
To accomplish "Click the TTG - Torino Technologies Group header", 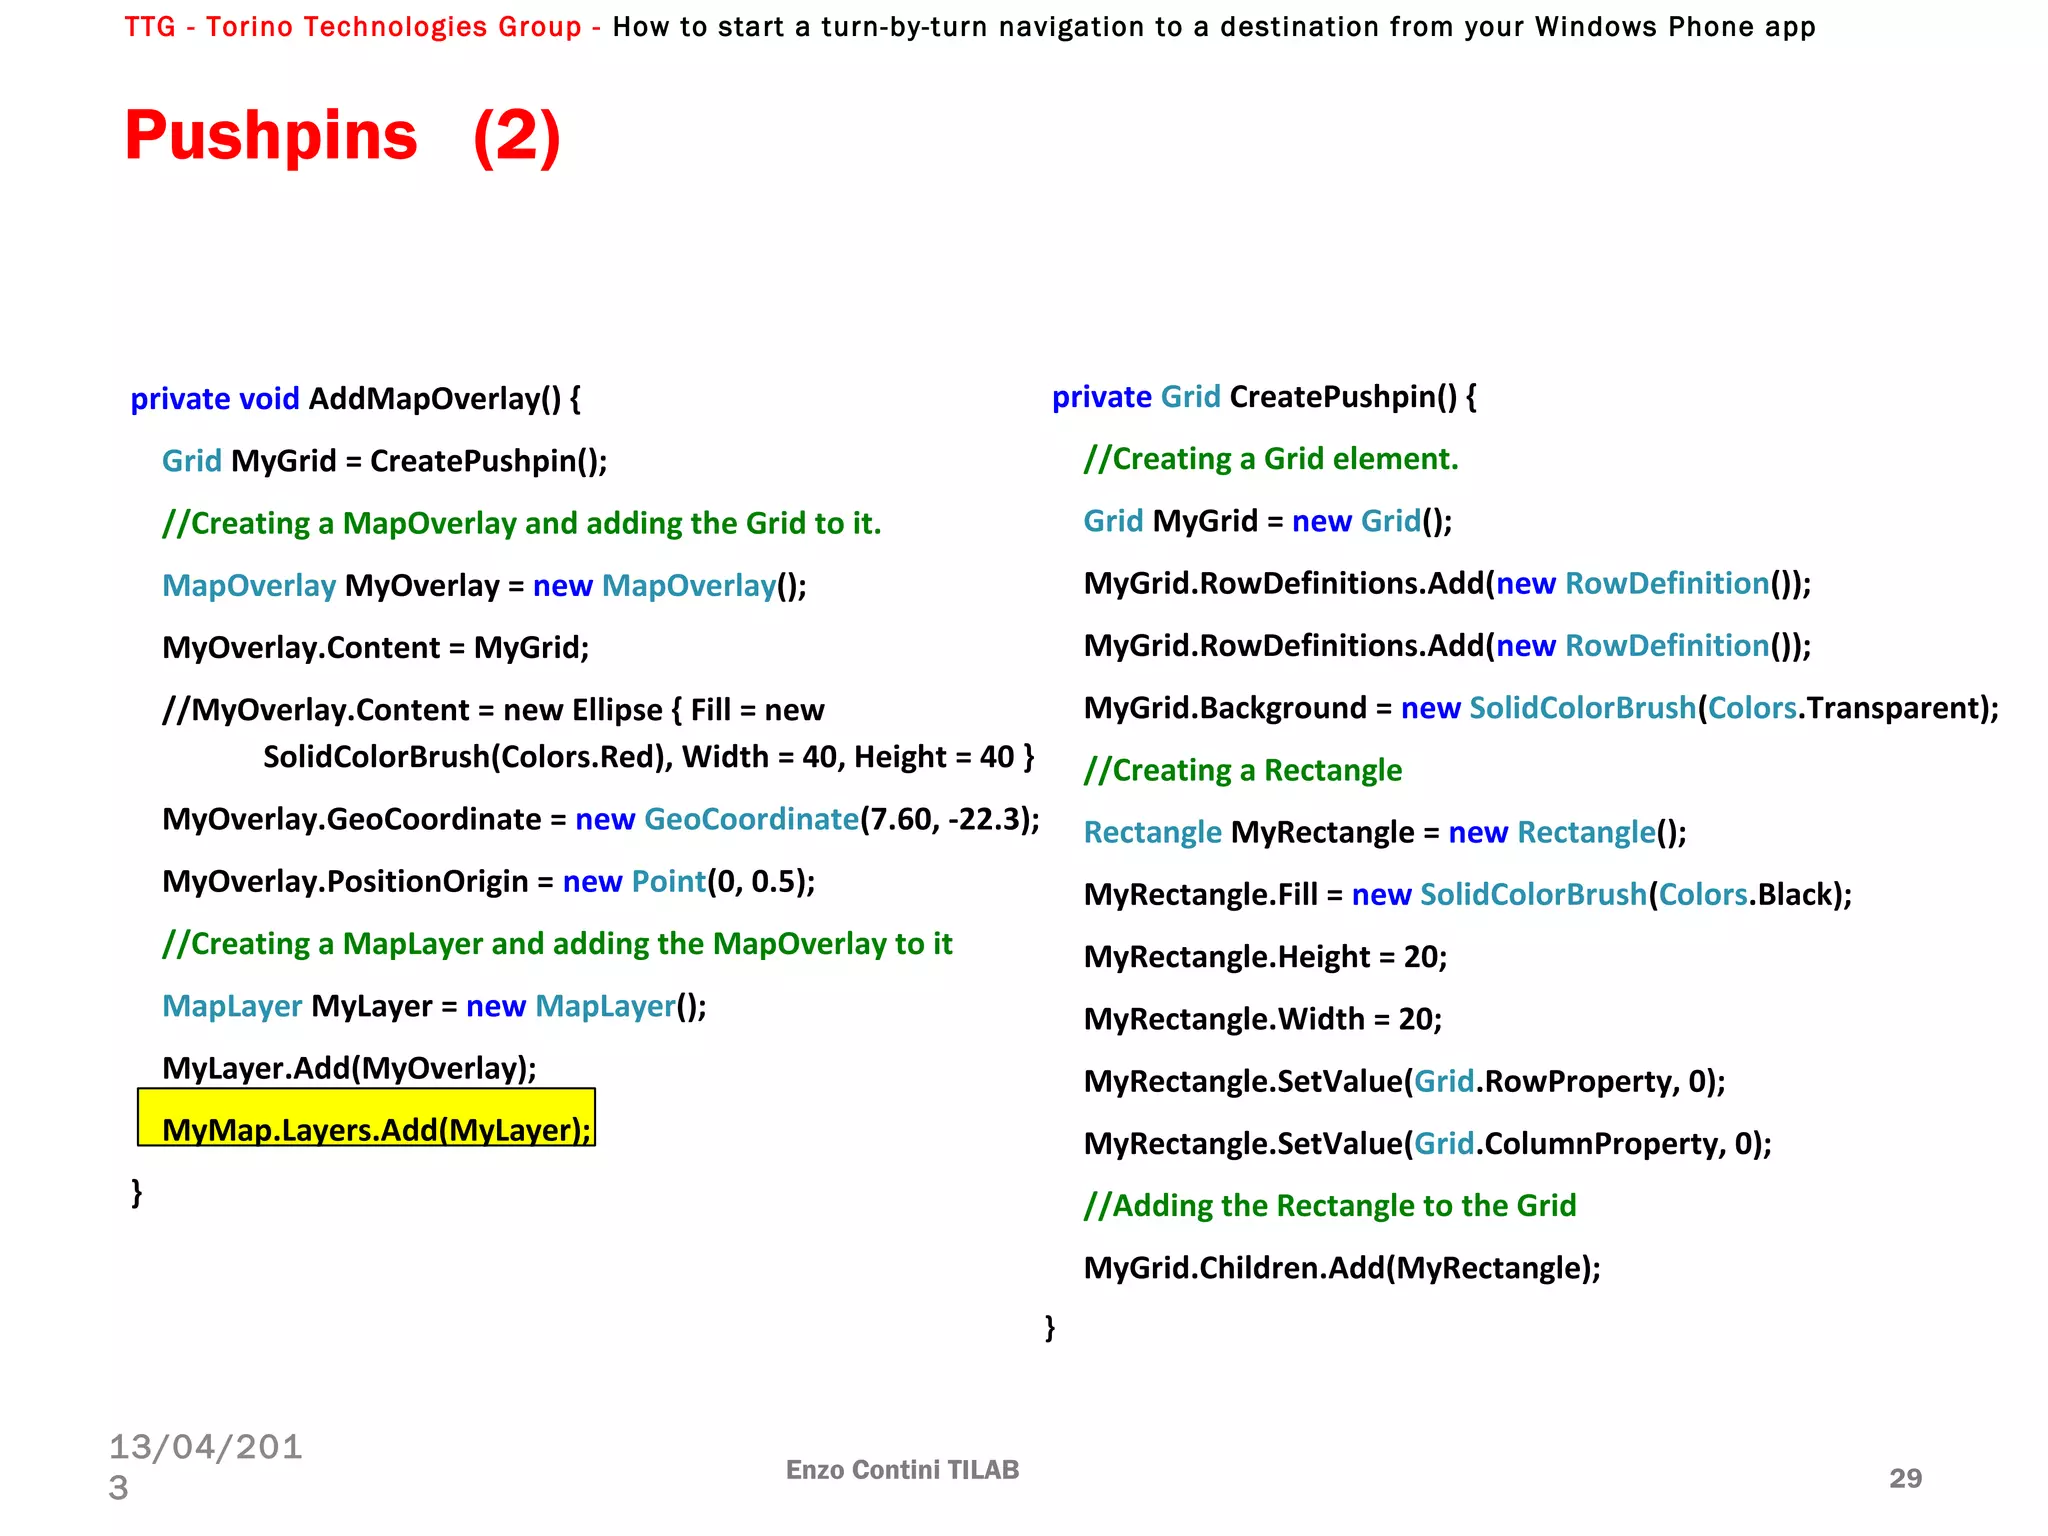I will [352, 27].
